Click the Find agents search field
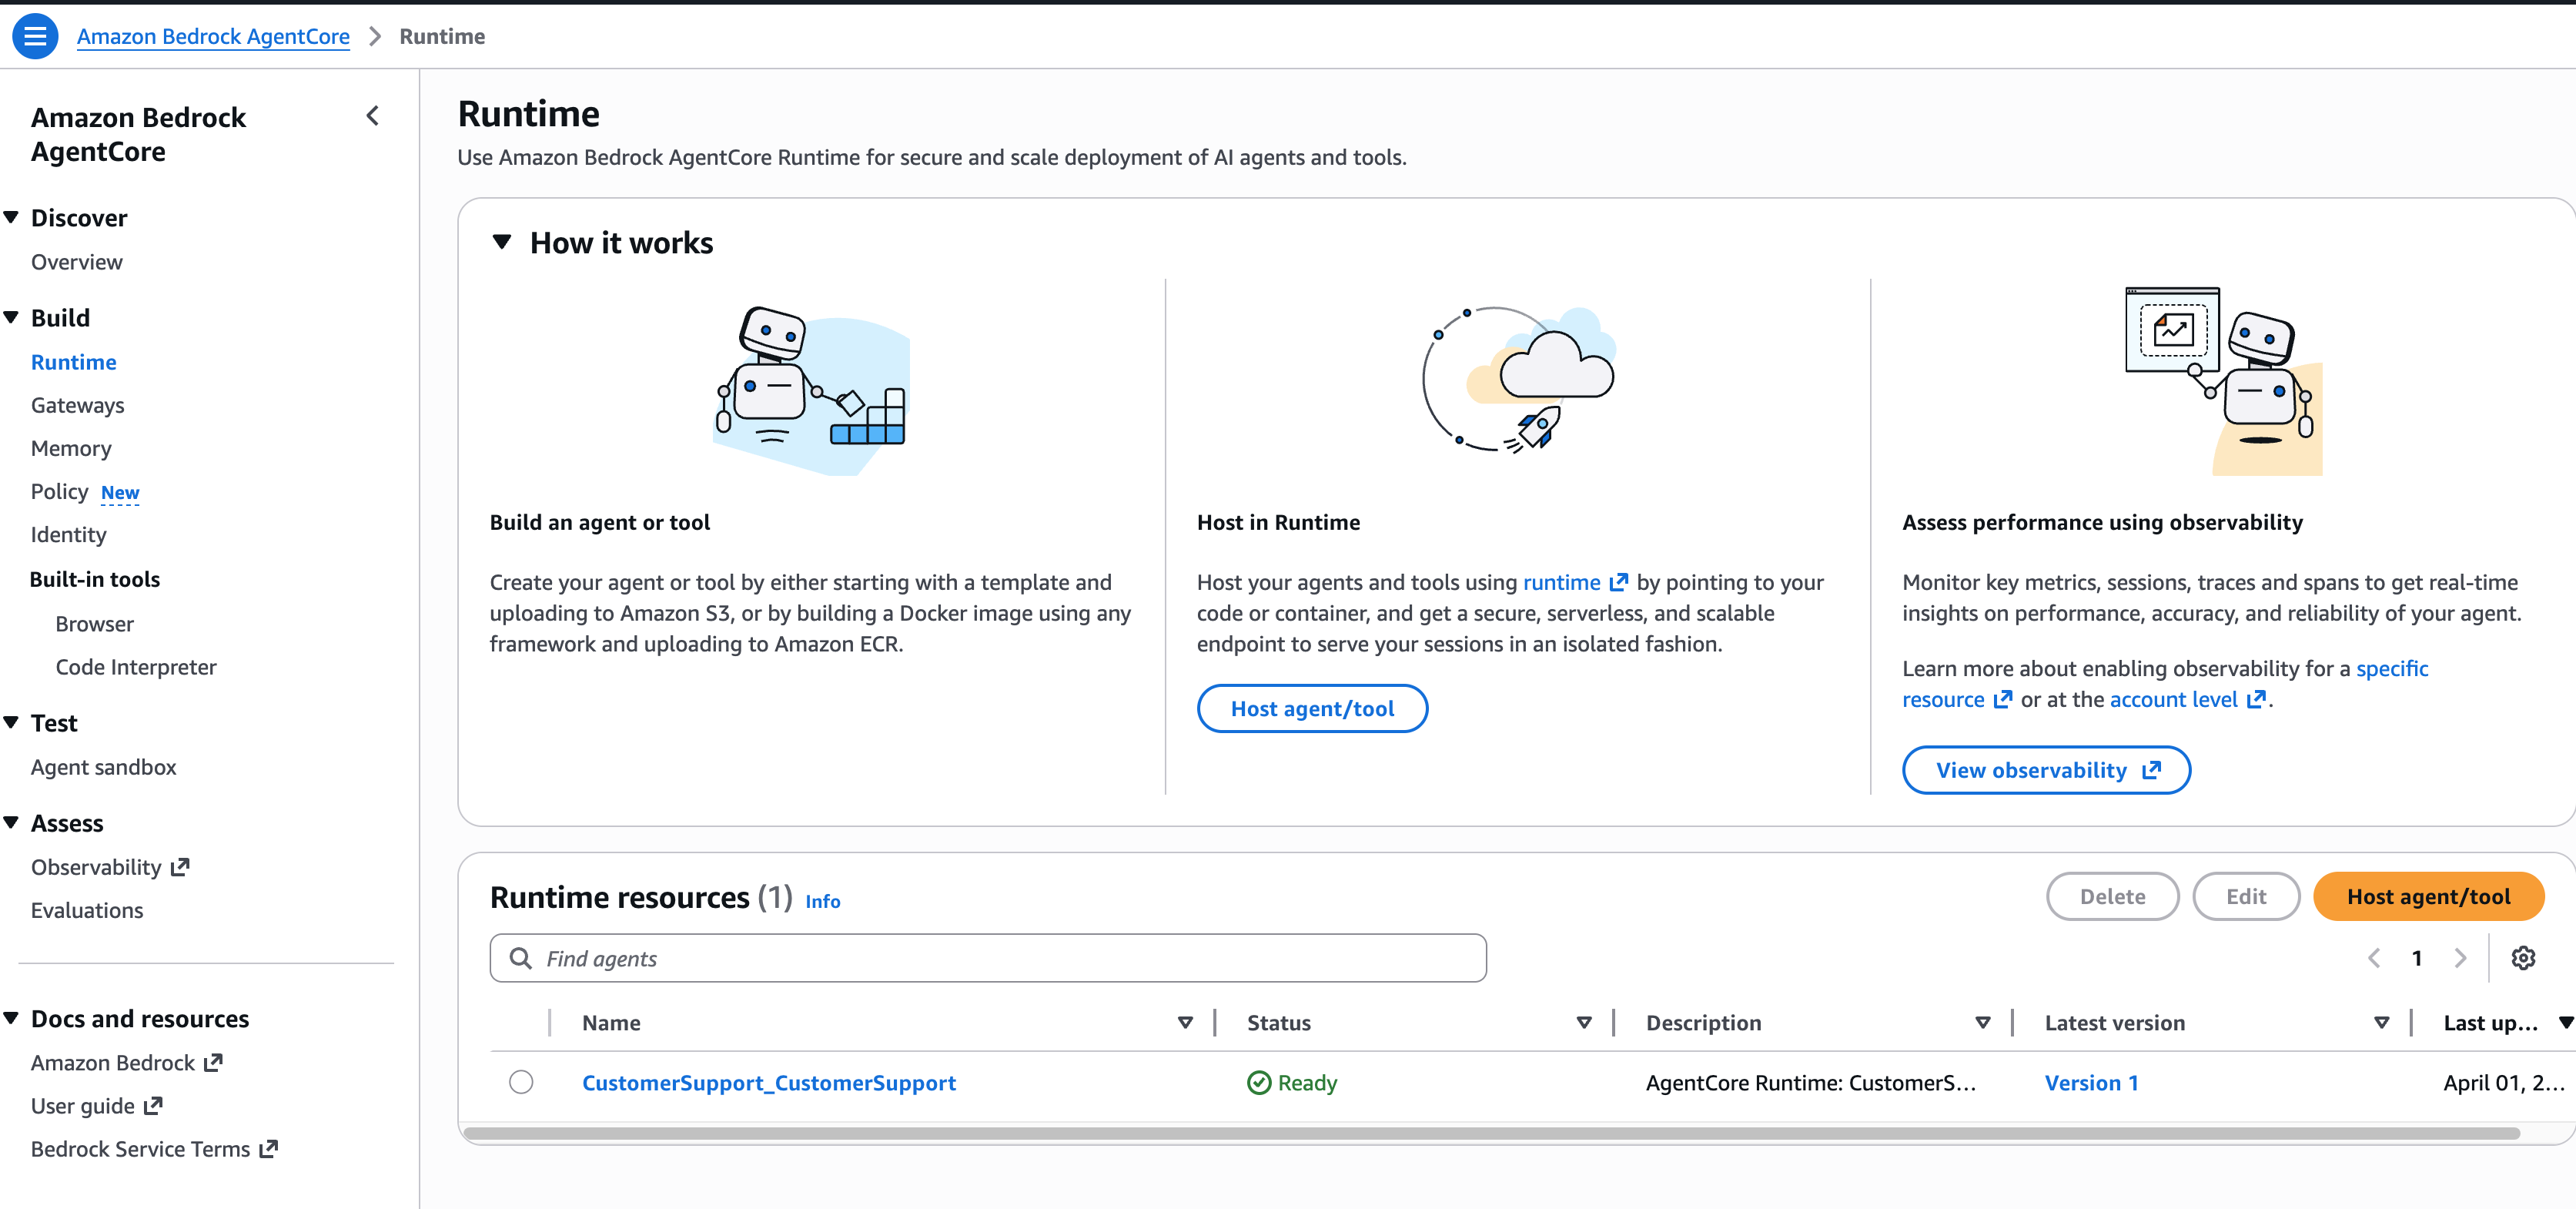Viewport: 2576px width, 1209px height. (1000, 958)
